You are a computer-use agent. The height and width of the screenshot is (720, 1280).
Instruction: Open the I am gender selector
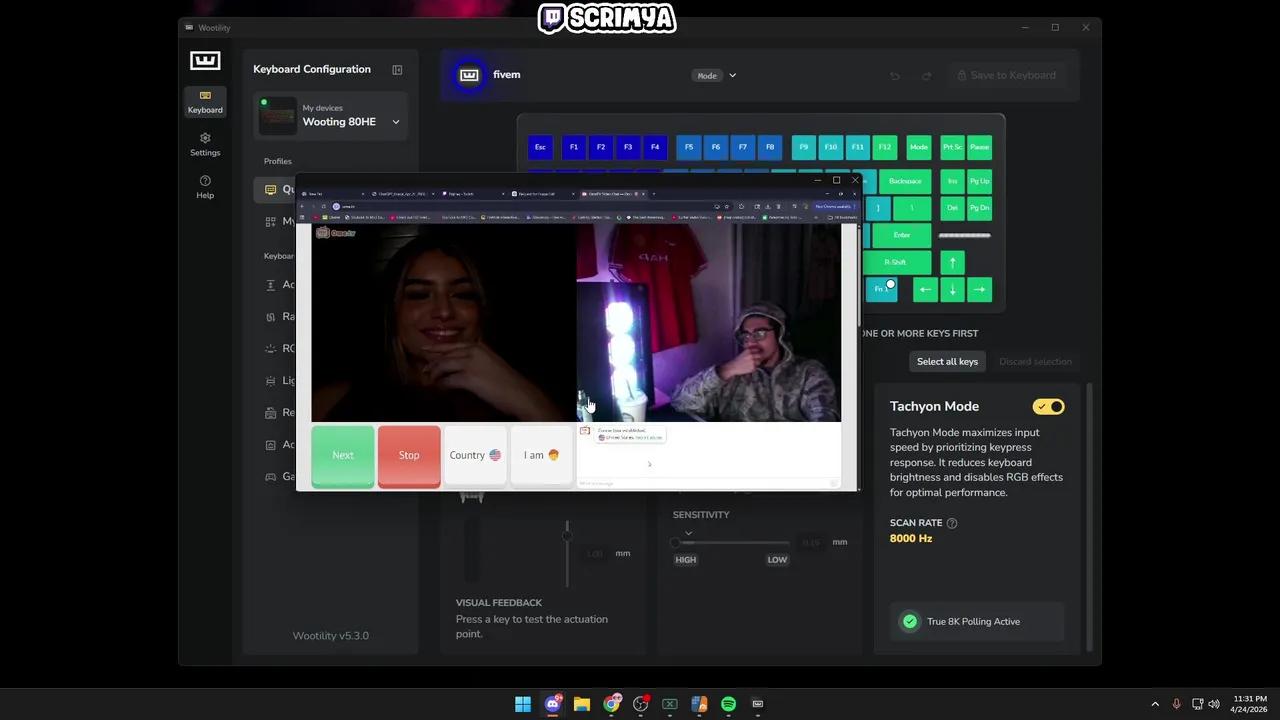coord(541,455)
